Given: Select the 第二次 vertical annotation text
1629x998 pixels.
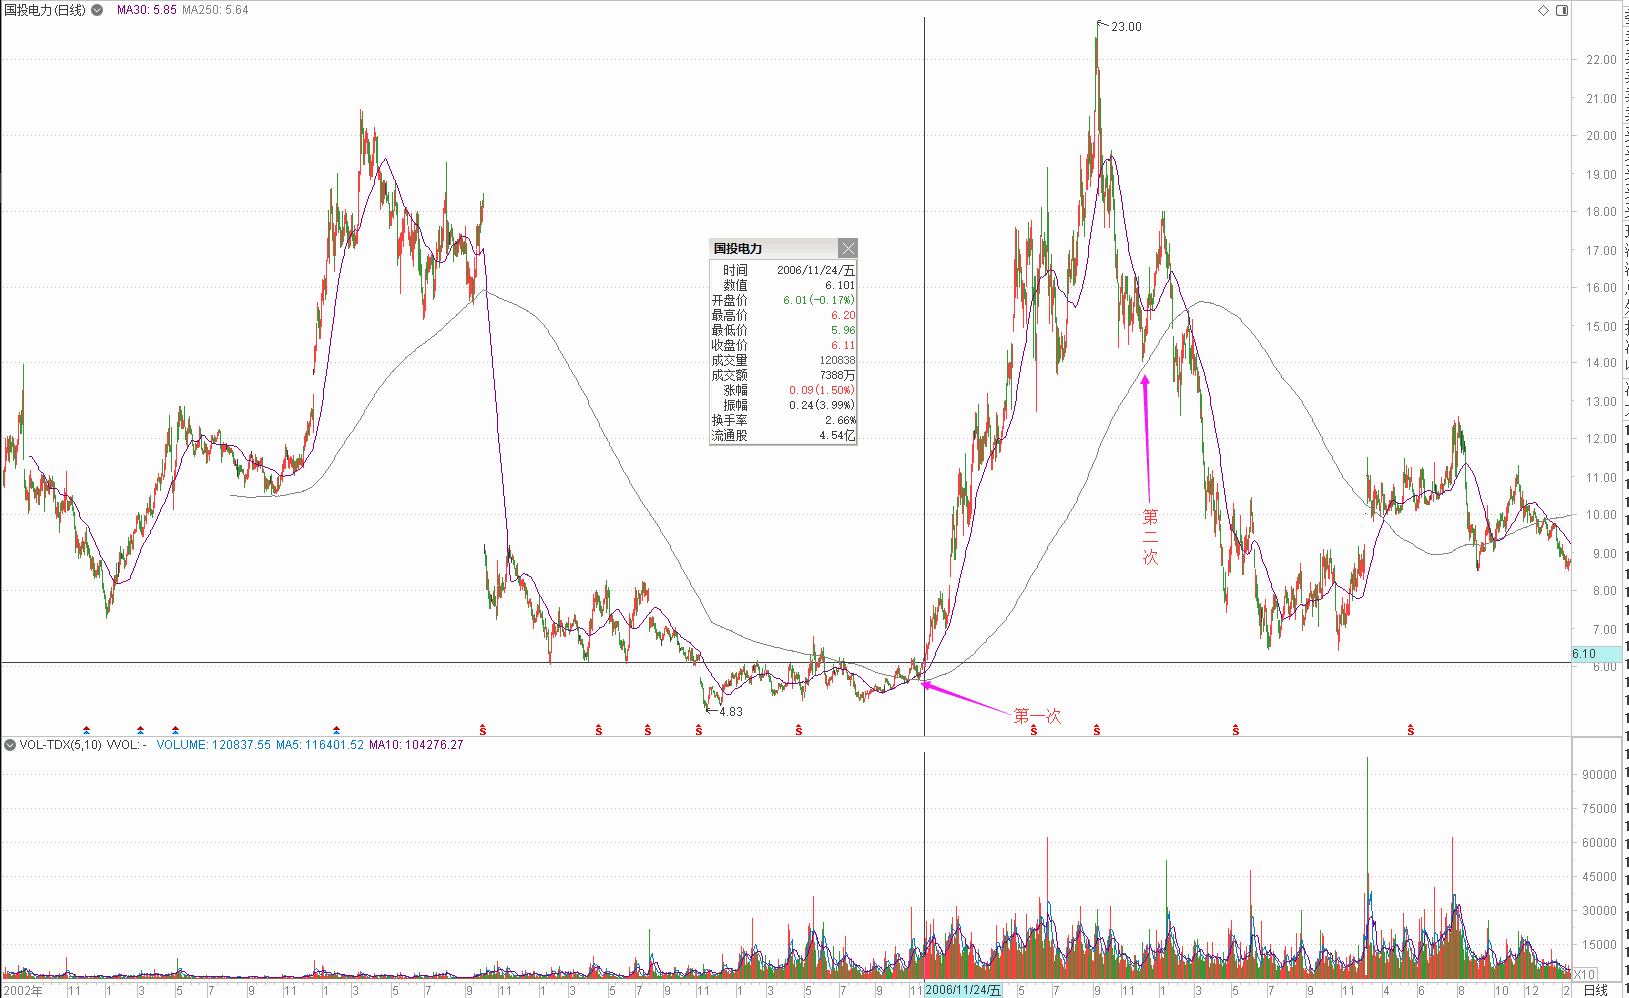Looking at the screenshot, I should click(x=1150, y=536).
